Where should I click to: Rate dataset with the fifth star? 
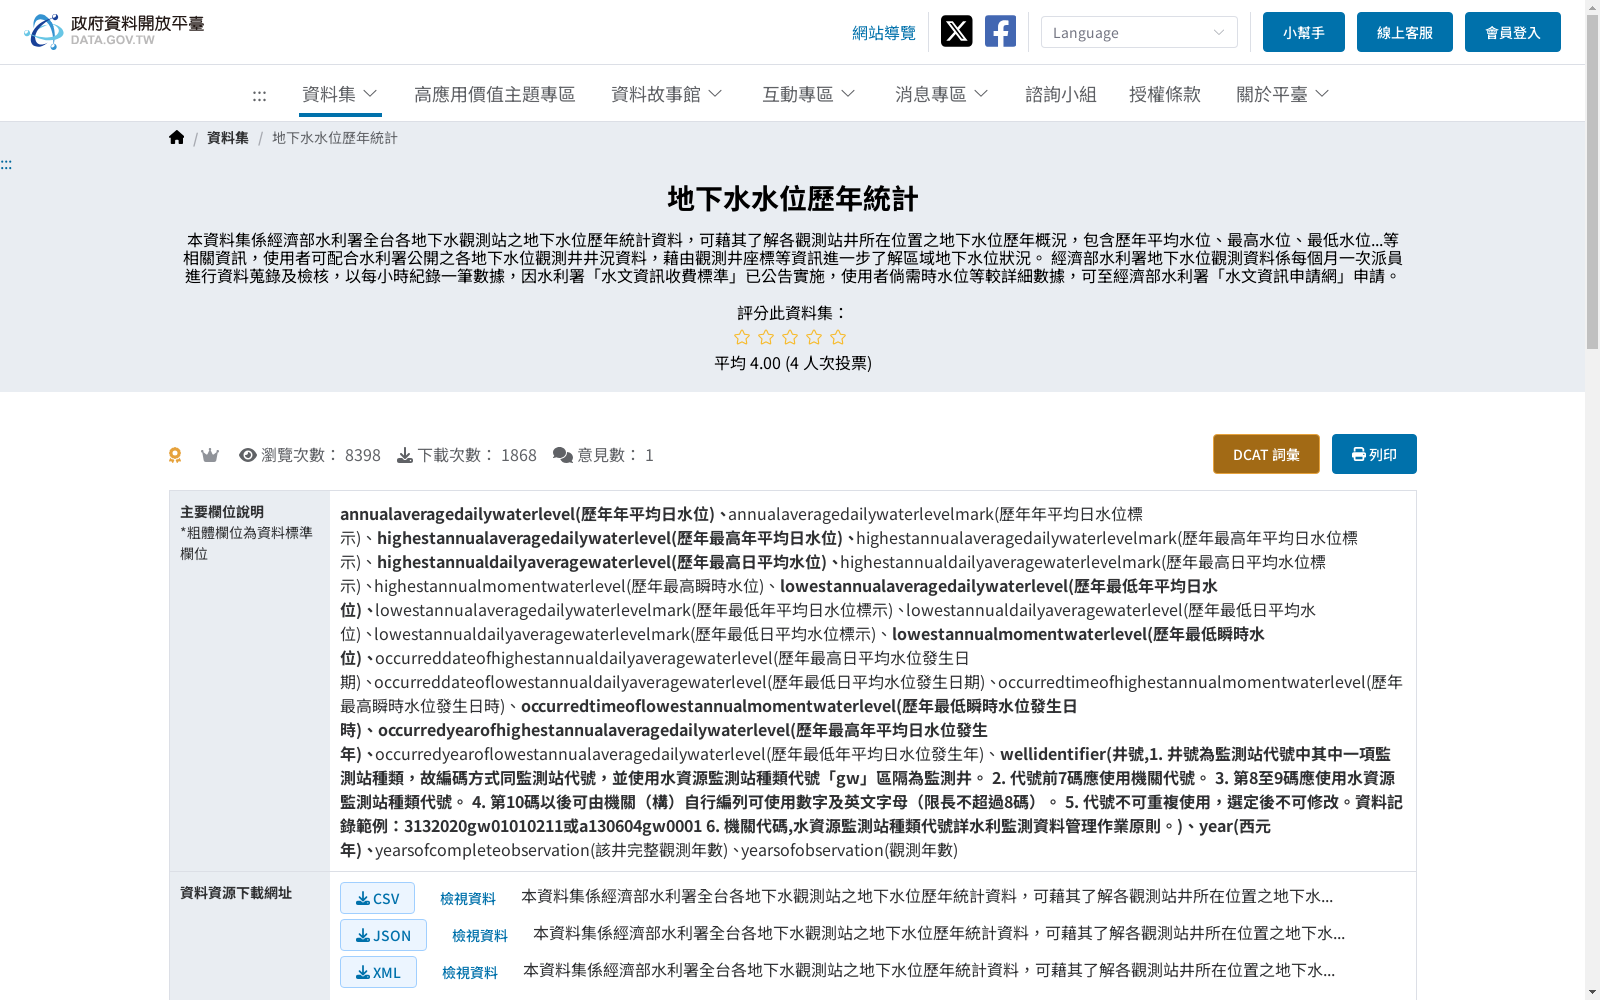[838, 337]
